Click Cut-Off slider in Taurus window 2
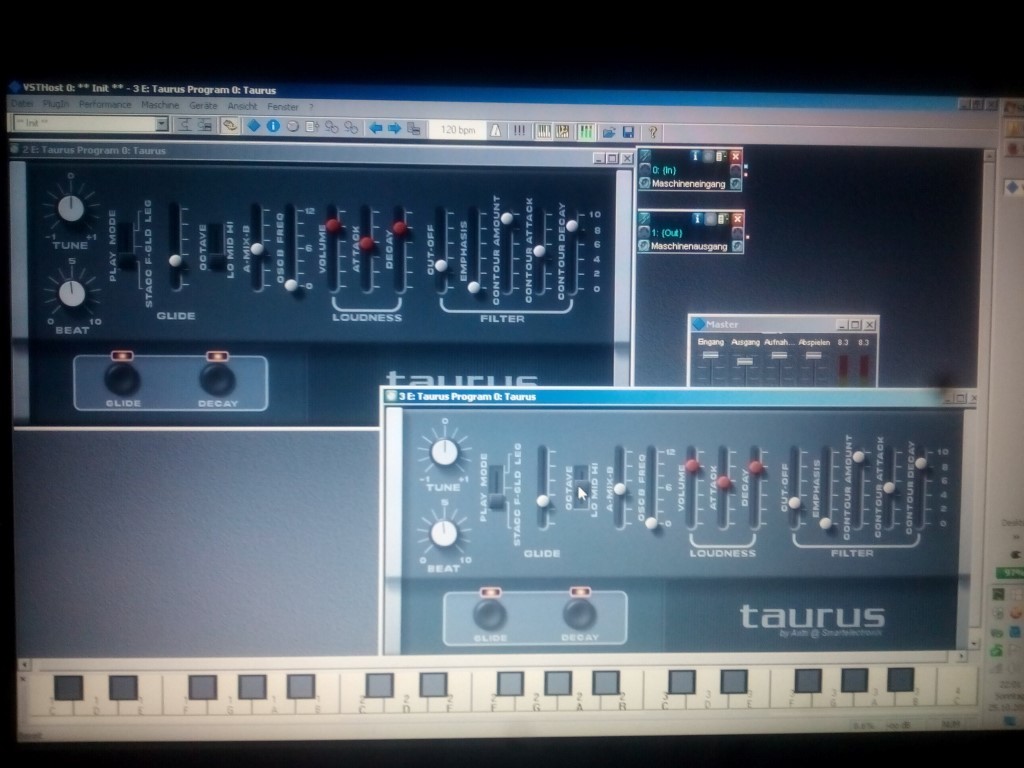This screenshot has width=1024, height=768. 441,265
